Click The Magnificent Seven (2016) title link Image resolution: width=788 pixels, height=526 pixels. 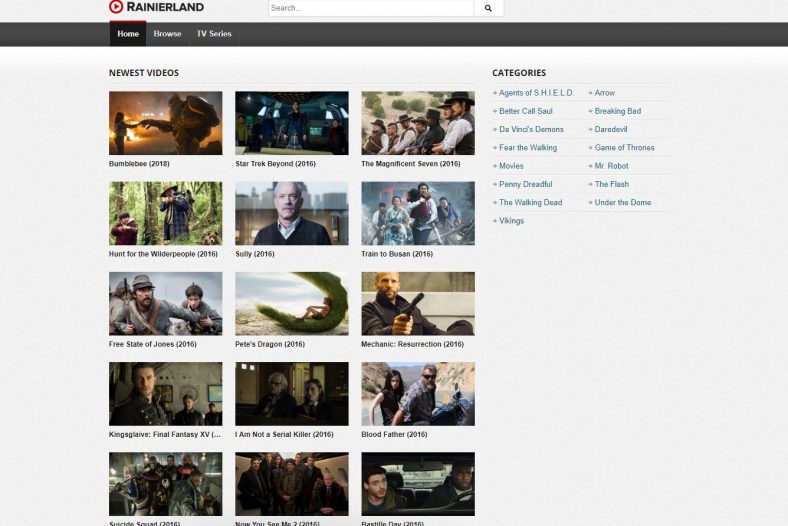click(411, 164)
